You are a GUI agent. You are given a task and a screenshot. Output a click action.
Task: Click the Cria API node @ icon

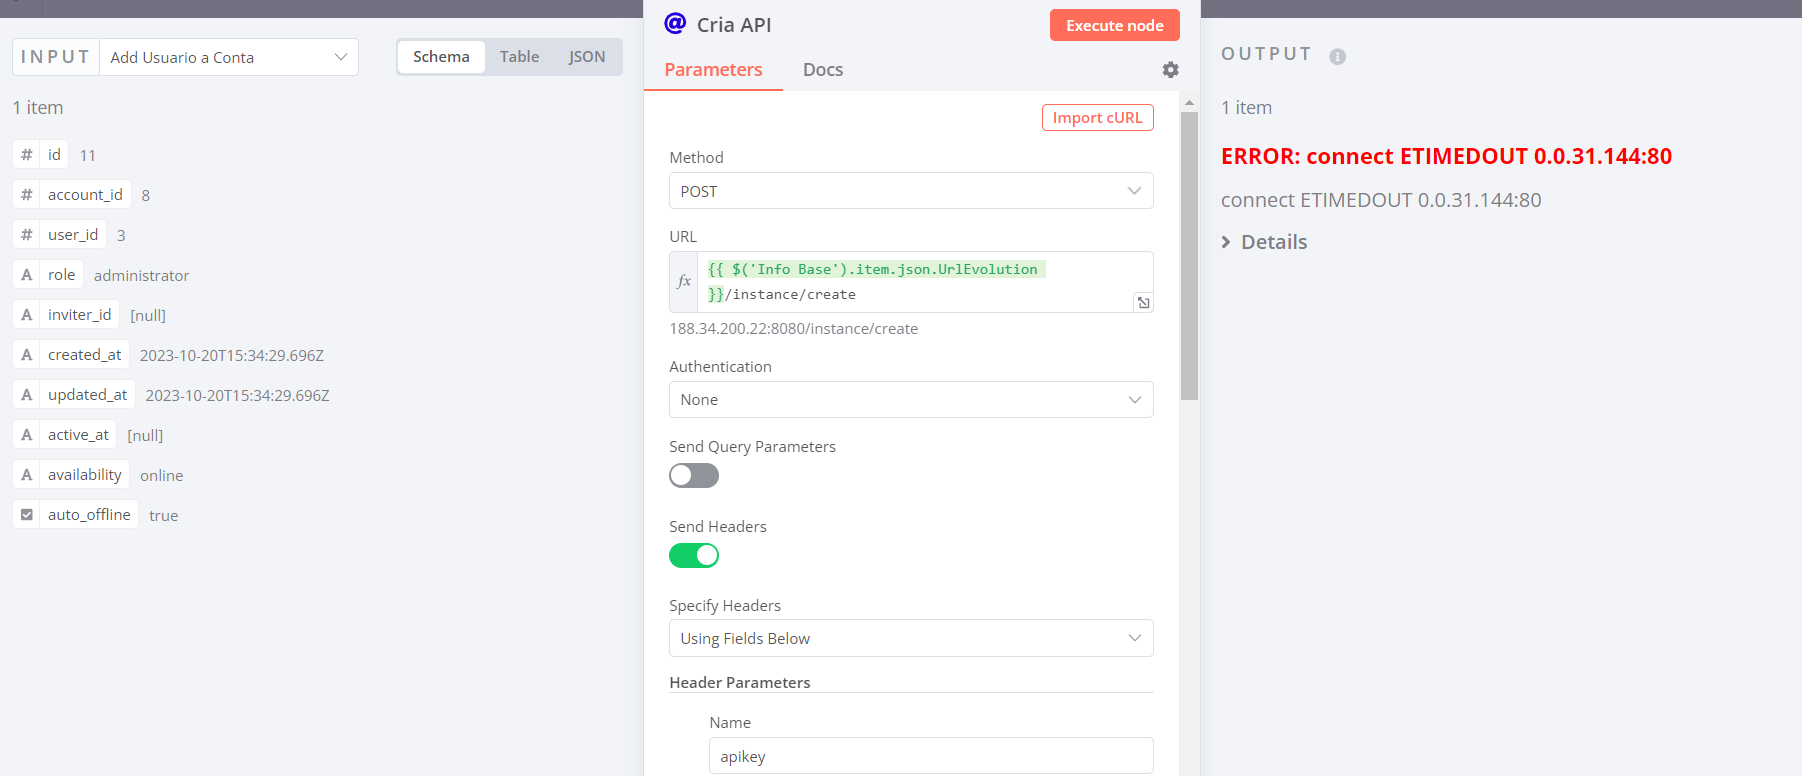point(676,24)
